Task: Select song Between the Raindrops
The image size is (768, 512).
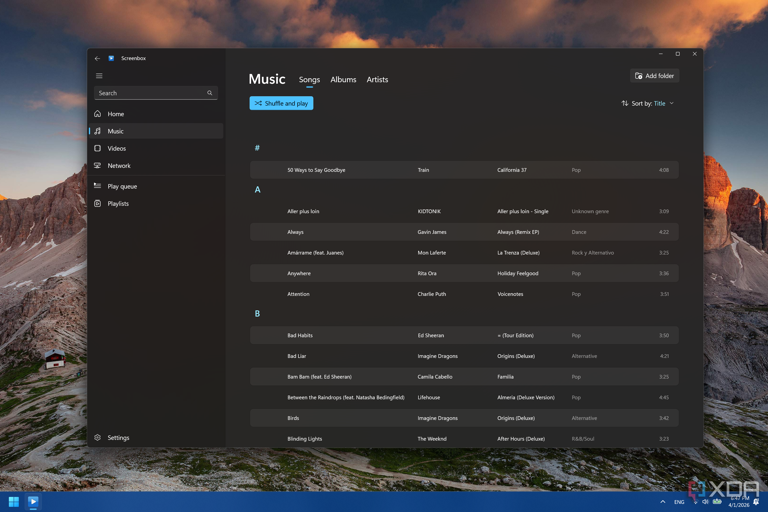Action: (x=464, y=397)
